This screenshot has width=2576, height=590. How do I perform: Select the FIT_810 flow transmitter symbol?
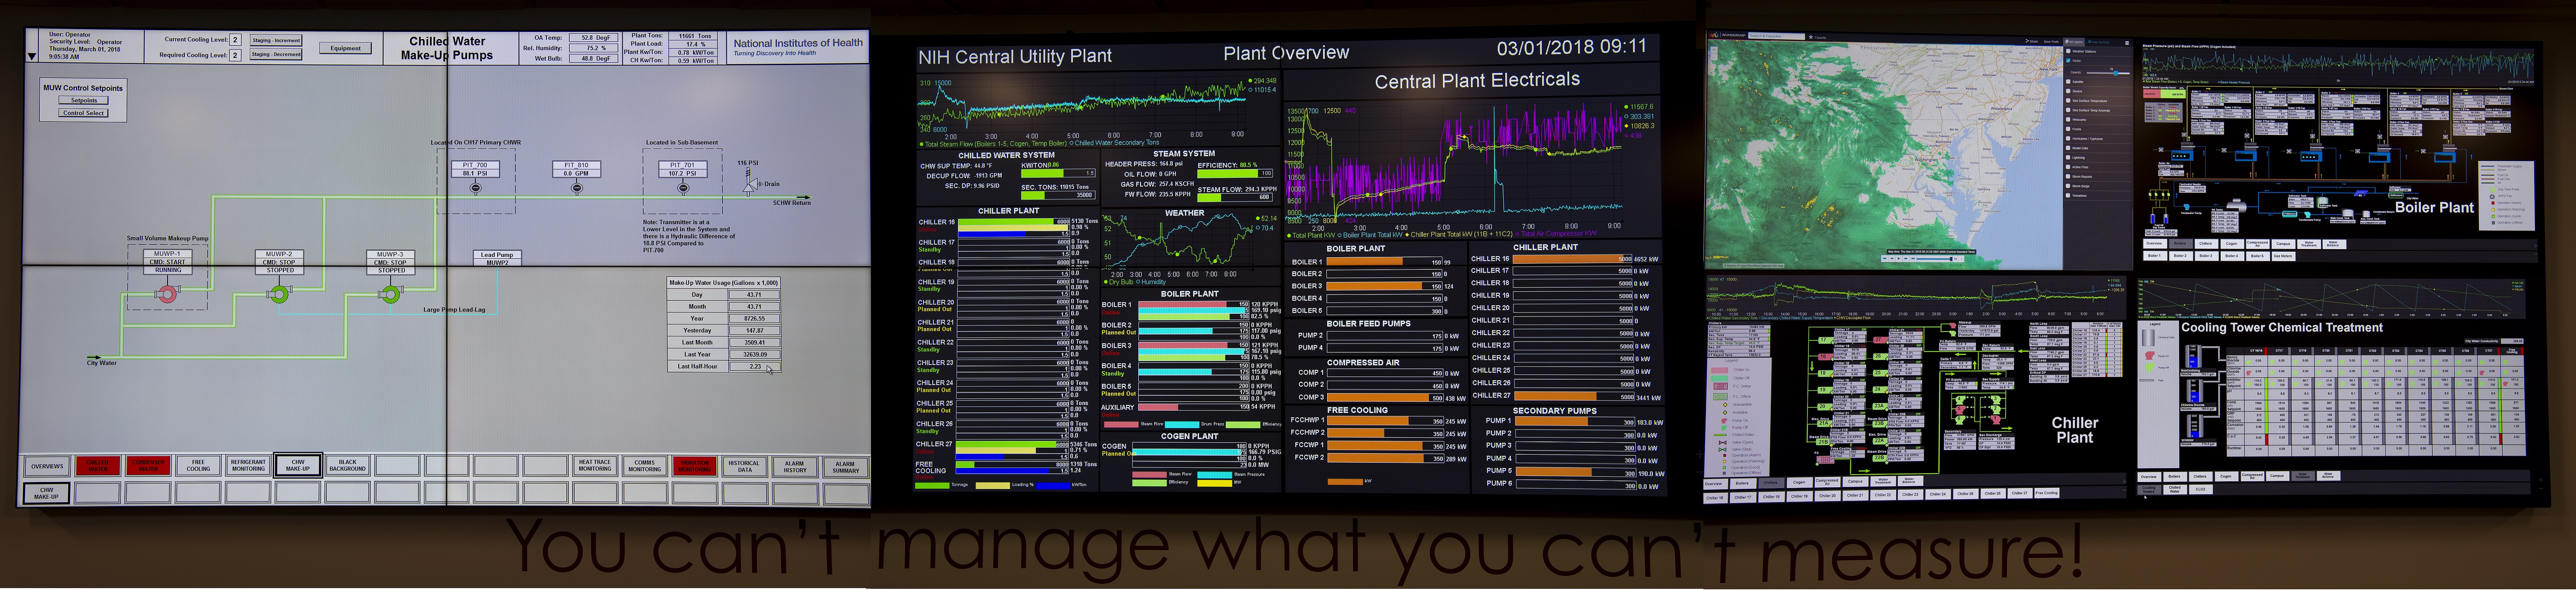point(577,188)
